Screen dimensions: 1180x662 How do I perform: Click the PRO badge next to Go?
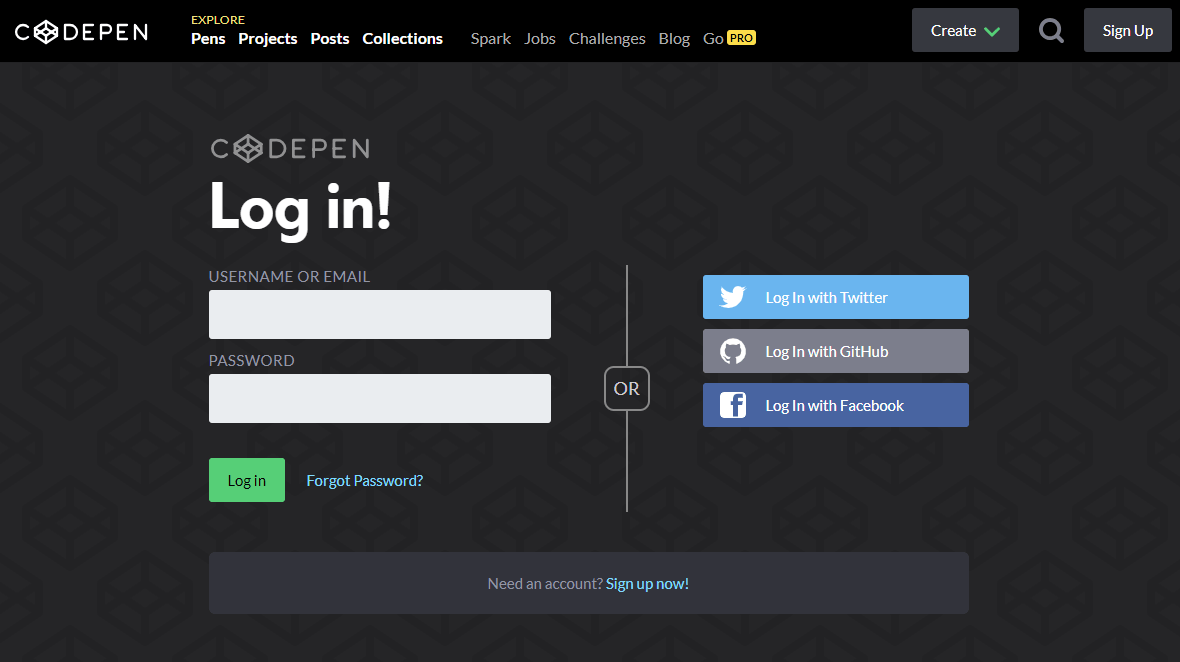coord(741,38)
